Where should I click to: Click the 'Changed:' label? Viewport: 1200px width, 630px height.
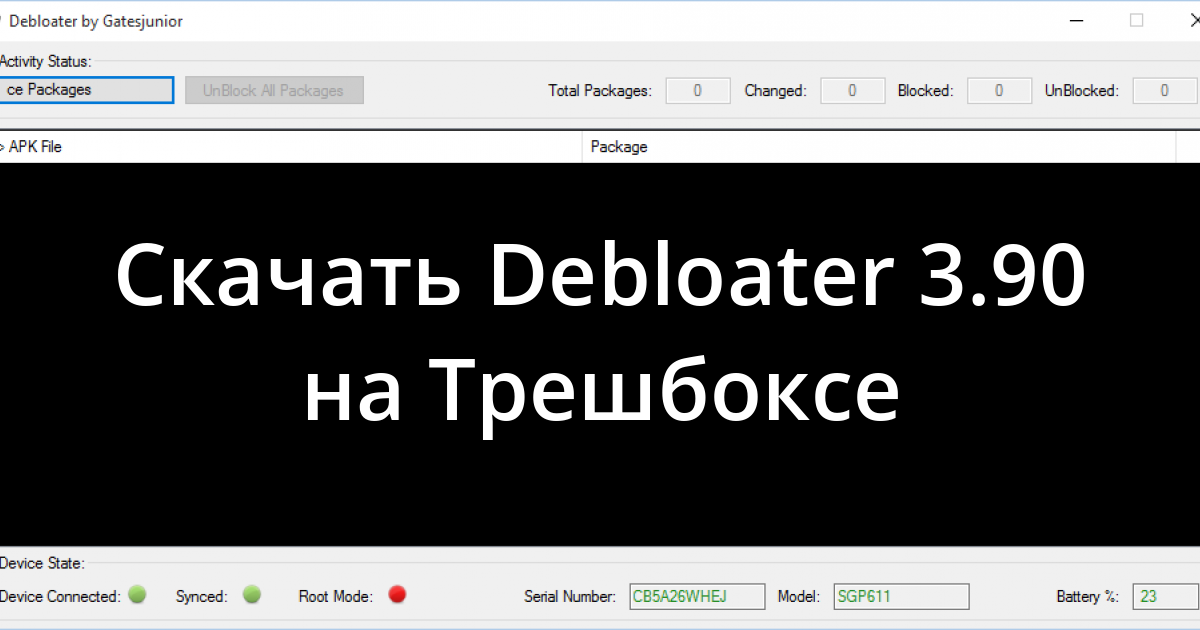775,91
